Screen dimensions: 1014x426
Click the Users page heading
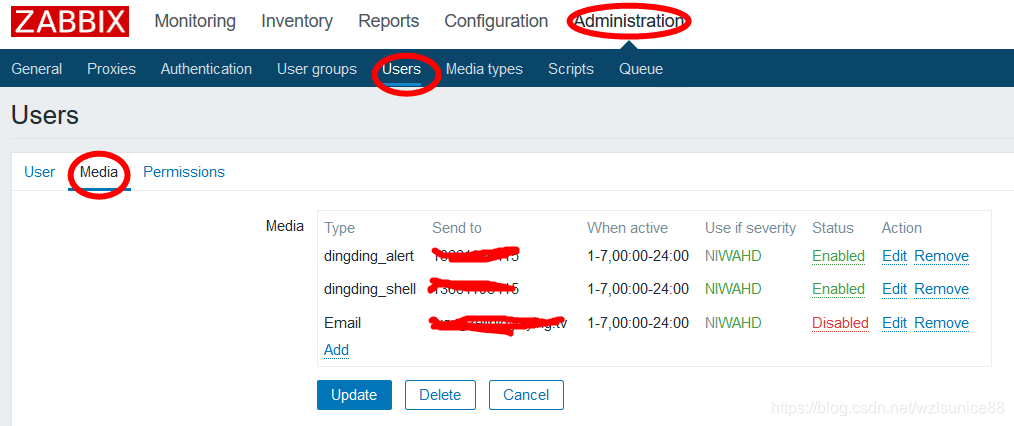point(45,116)
